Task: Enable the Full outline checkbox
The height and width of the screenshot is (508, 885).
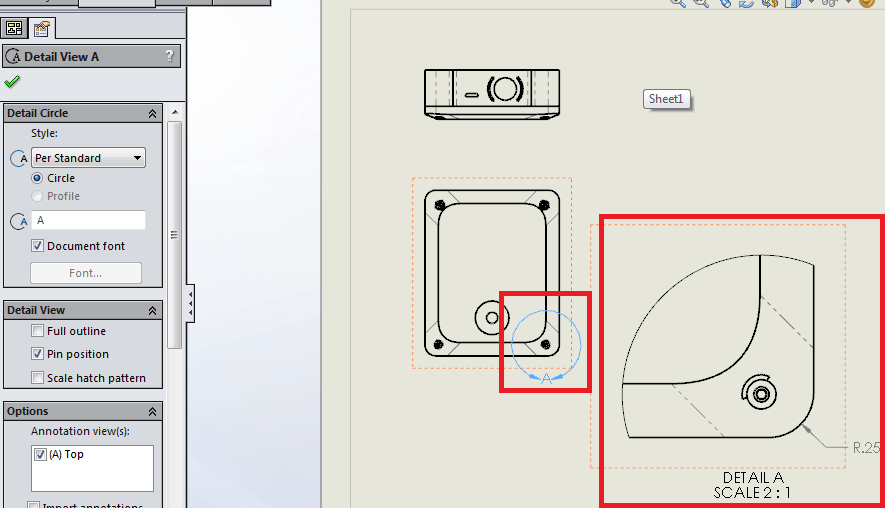Action: (x=38, y=331)
